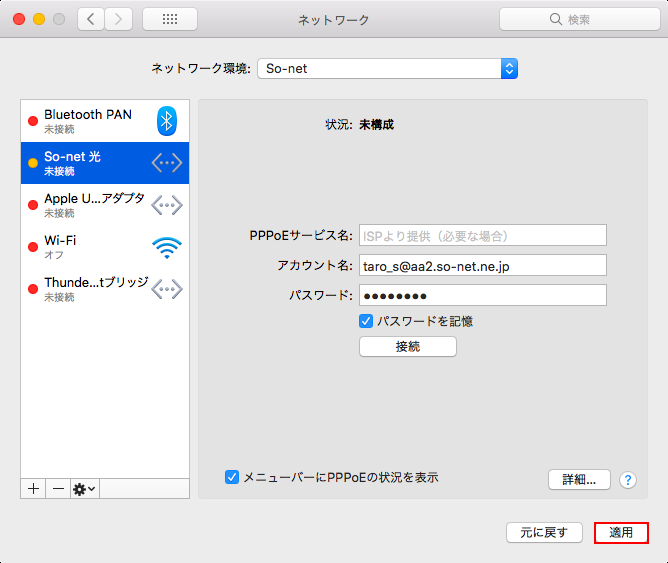Open the help question mark button
The image size is (668, 563).
click(628, 480)
